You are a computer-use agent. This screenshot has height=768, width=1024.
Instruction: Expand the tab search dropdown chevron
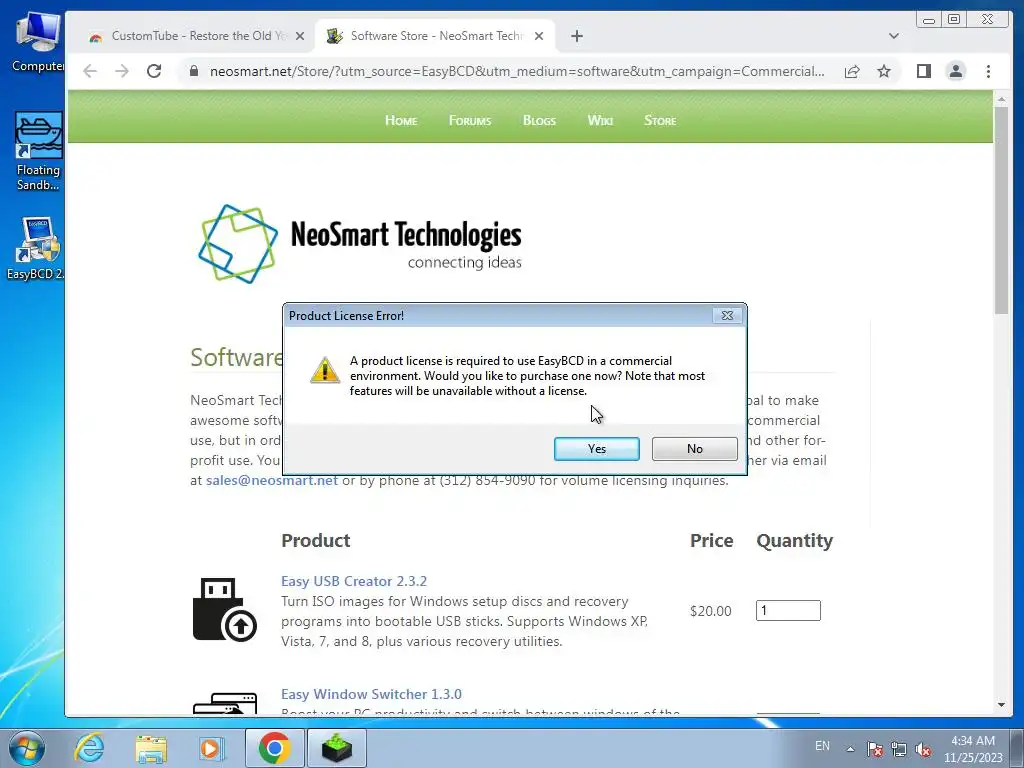click(x=893, y=37)
